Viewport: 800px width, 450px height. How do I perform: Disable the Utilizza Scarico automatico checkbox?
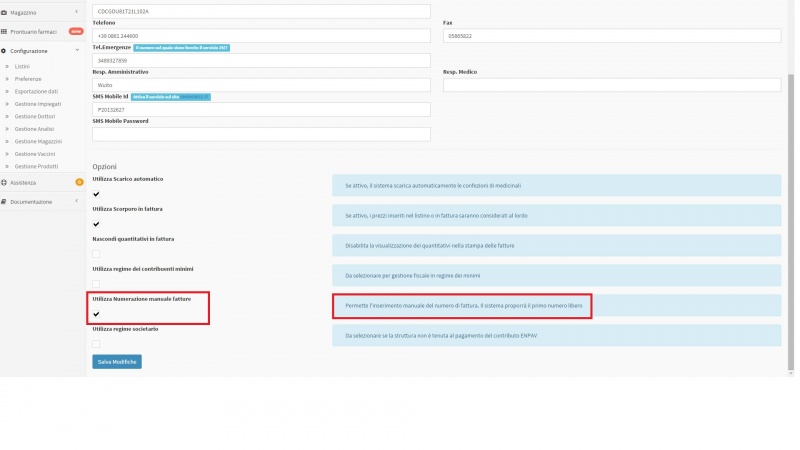pyautogui.click(x=97, y=194)
